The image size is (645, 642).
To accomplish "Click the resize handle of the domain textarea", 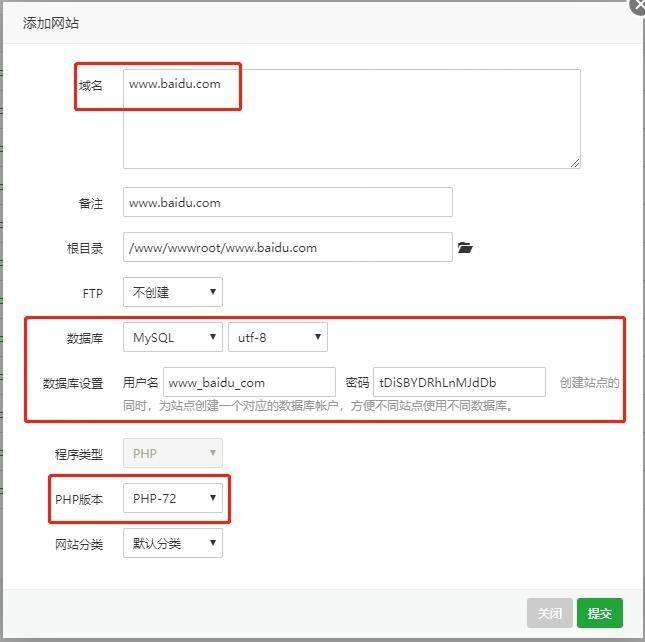I will click(x=575, y=163).
